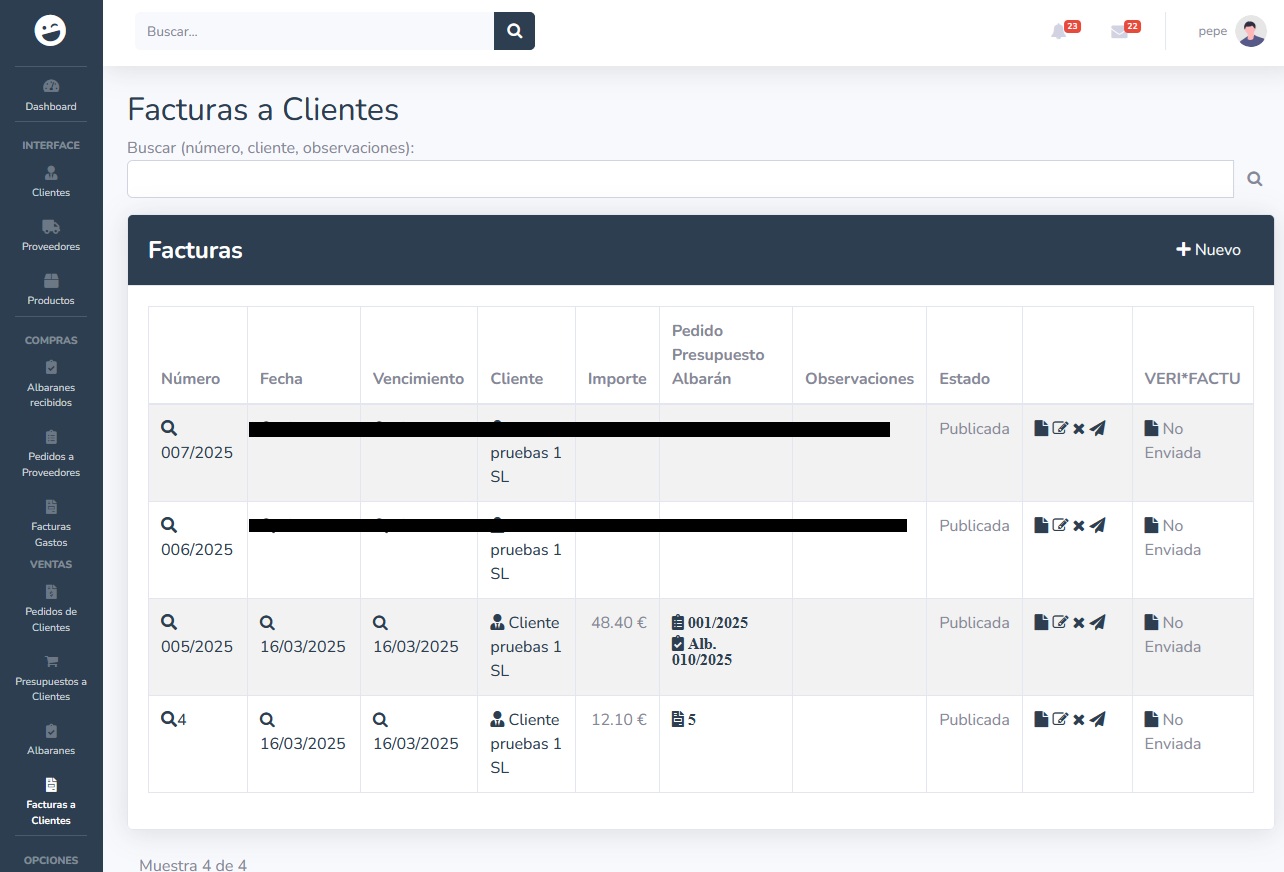
Task: Click No Enviada status for invoice 005/2025
Action: click(x=1173, y=634)
